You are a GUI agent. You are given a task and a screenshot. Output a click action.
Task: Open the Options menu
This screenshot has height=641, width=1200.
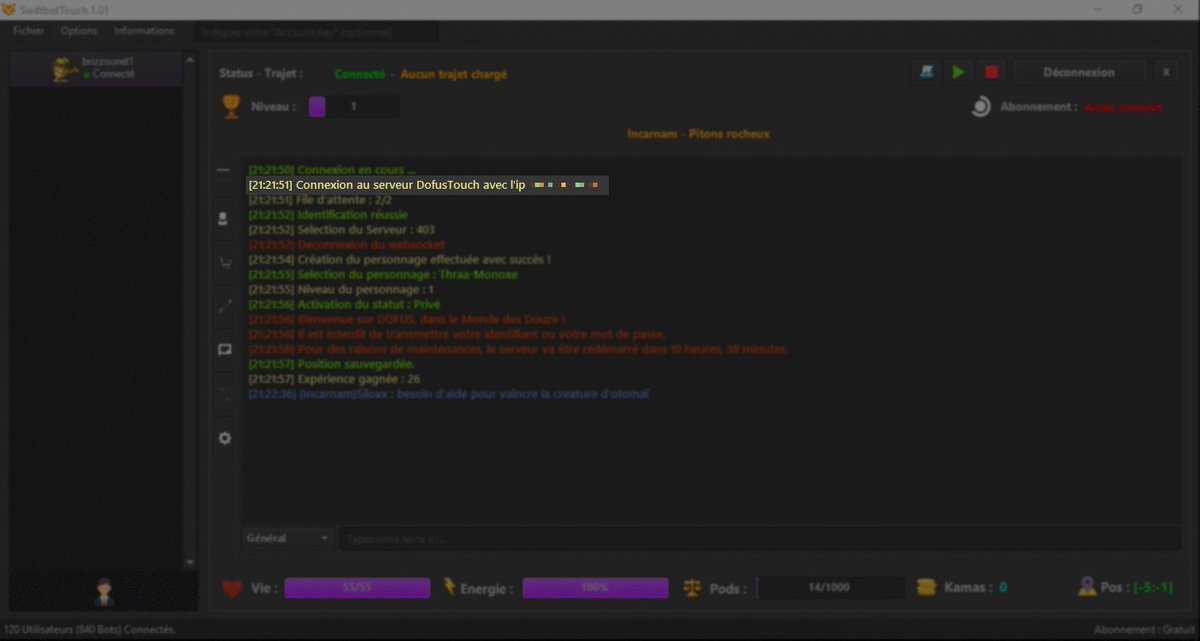click(x=79, y=31)
